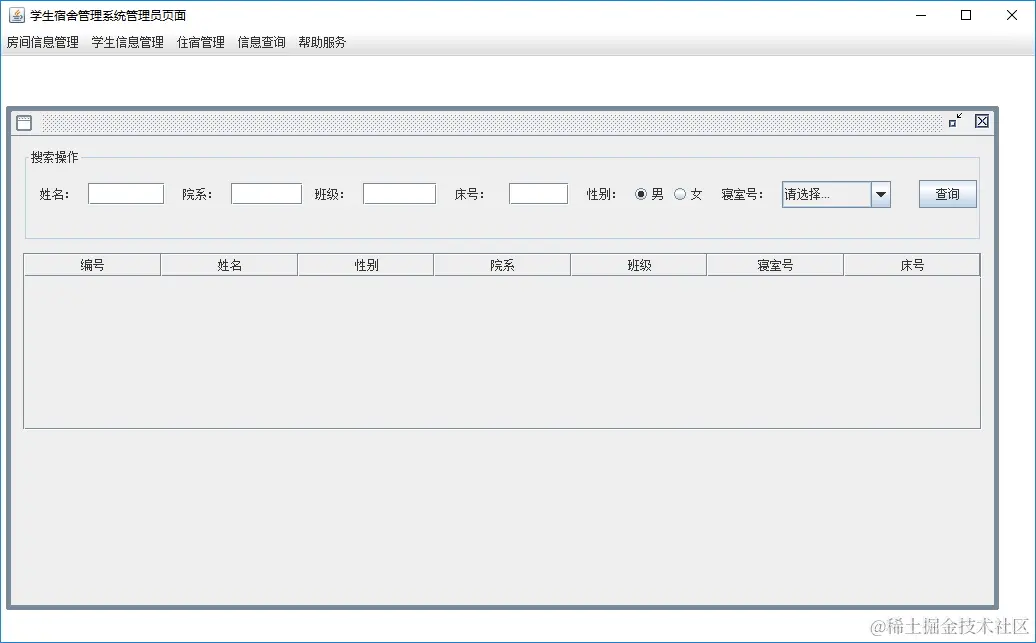Open the 信息查询 menu
Image resolution: width=1036 pixels, height=643 pixels.
click(260, 42)
